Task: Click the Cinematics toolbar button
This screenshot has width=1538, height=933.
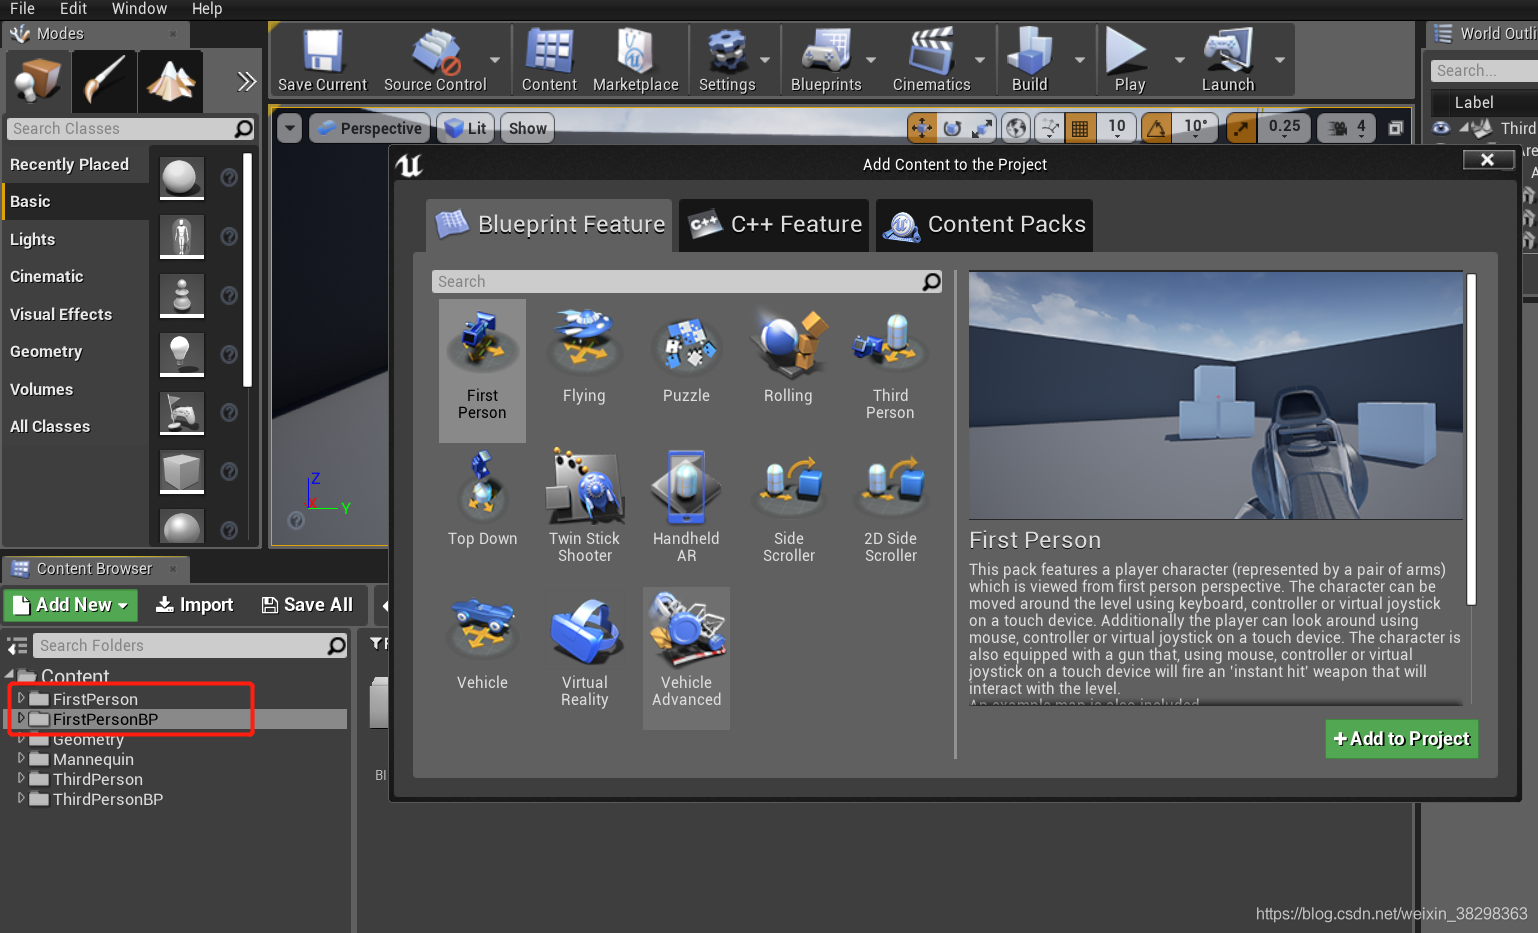Action: click(931, 61)
